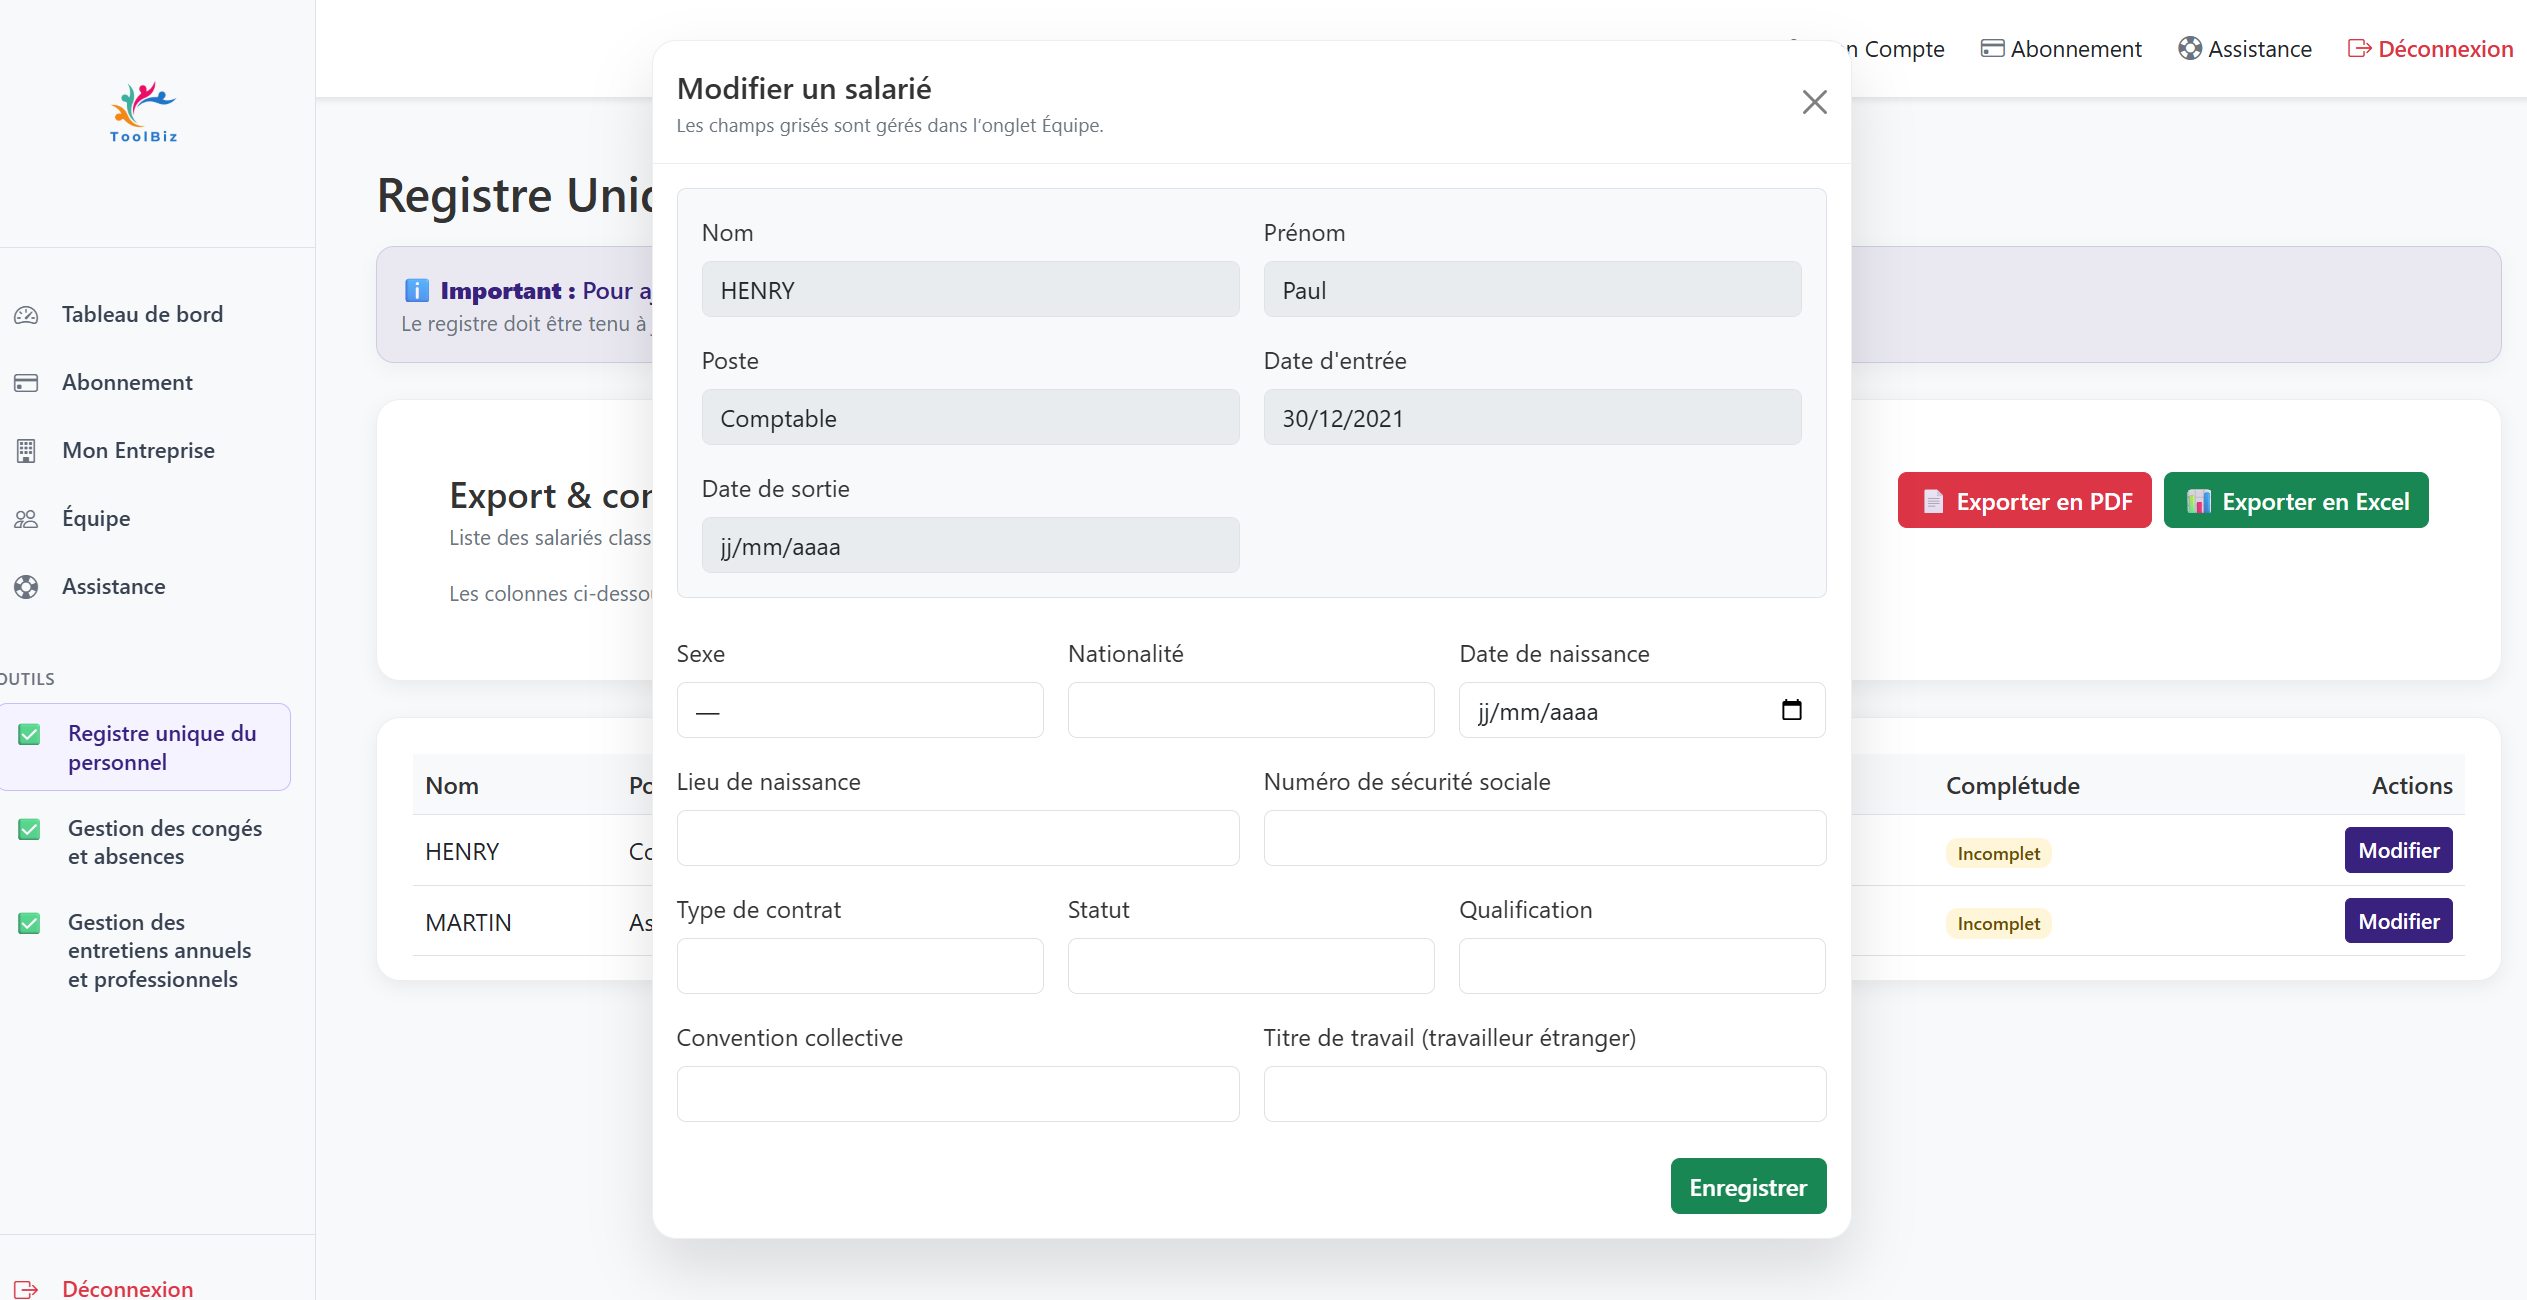The image size is (2527, 1300).
Task: Open the Sexe dropdown
Action: pyautogui.click(x=859, y=711)
